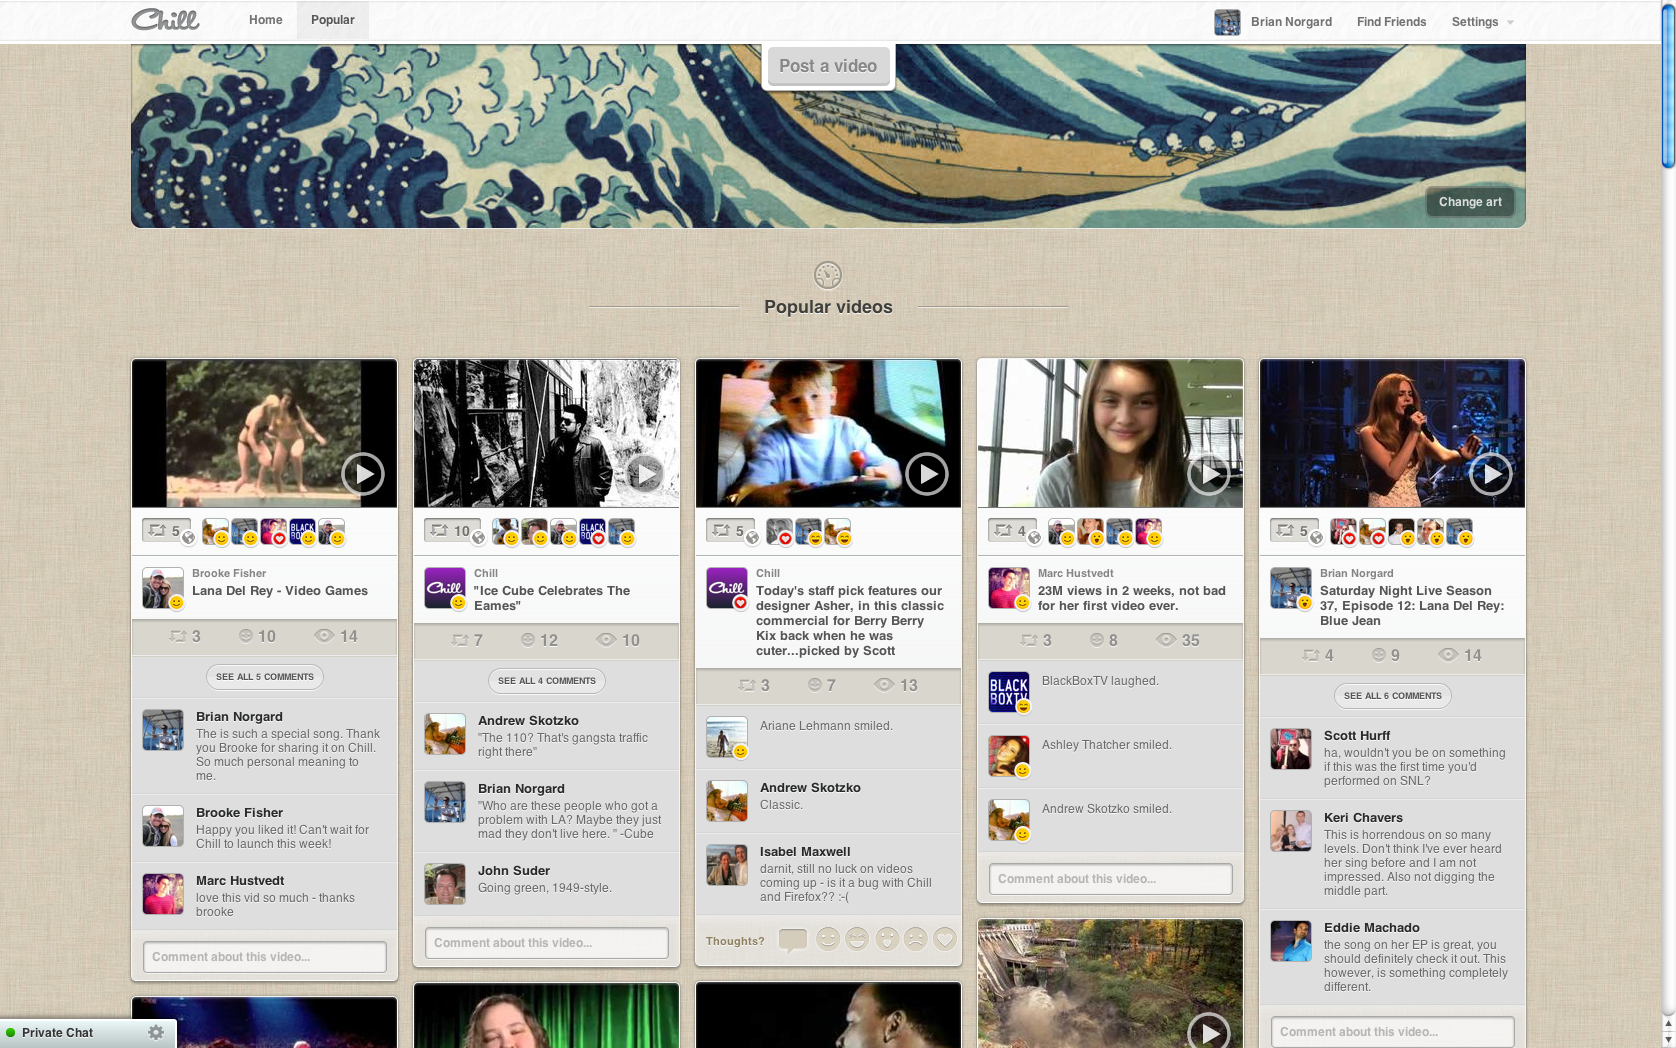Open the Video Games video title link

[280, 591]
